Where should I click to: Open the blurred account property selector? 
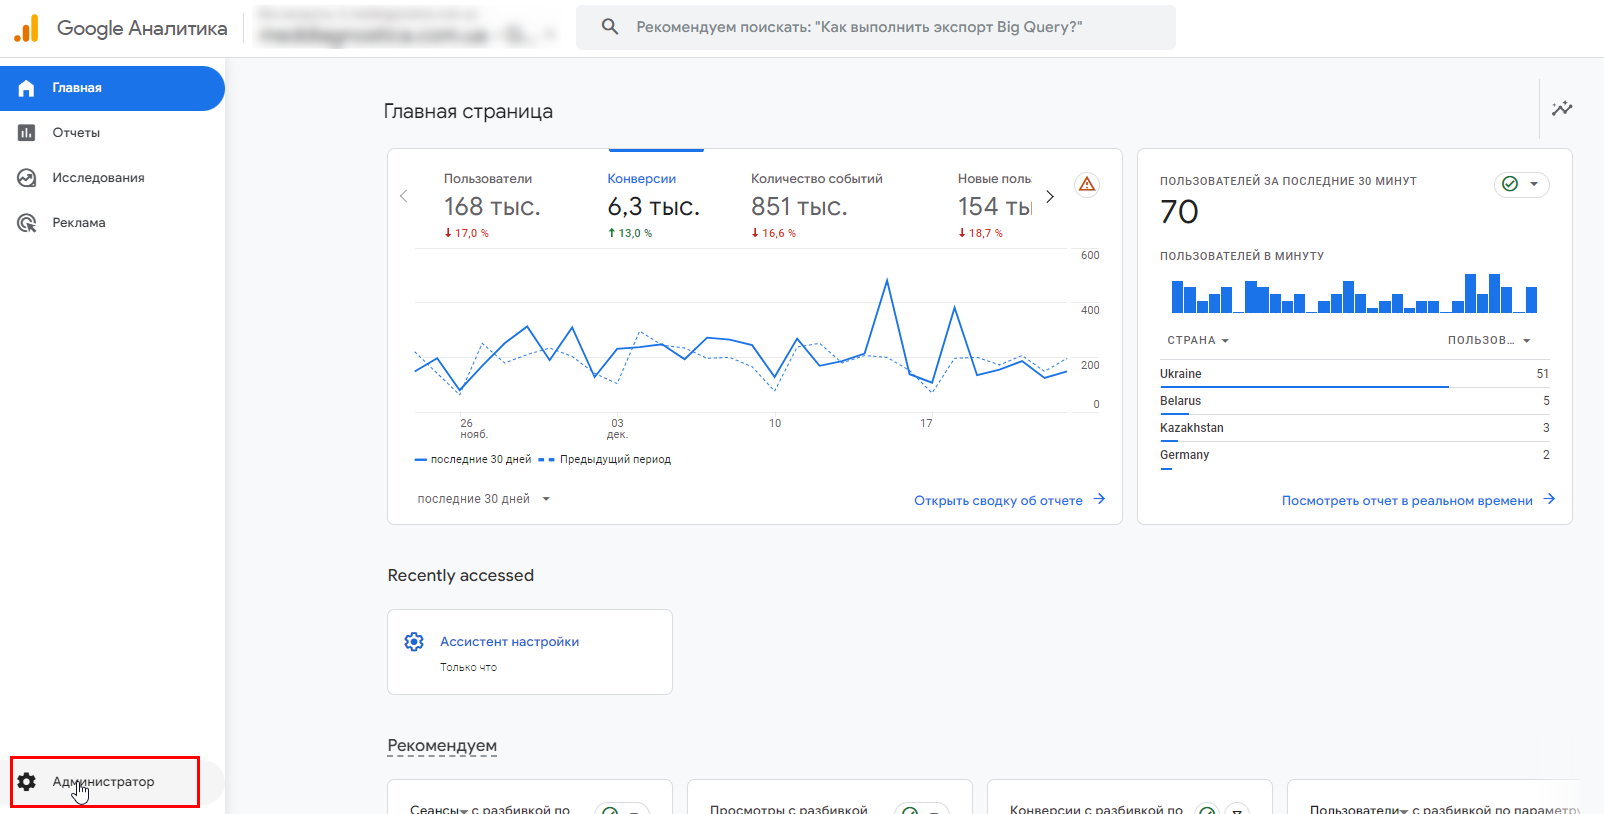(x=406, y=27)
